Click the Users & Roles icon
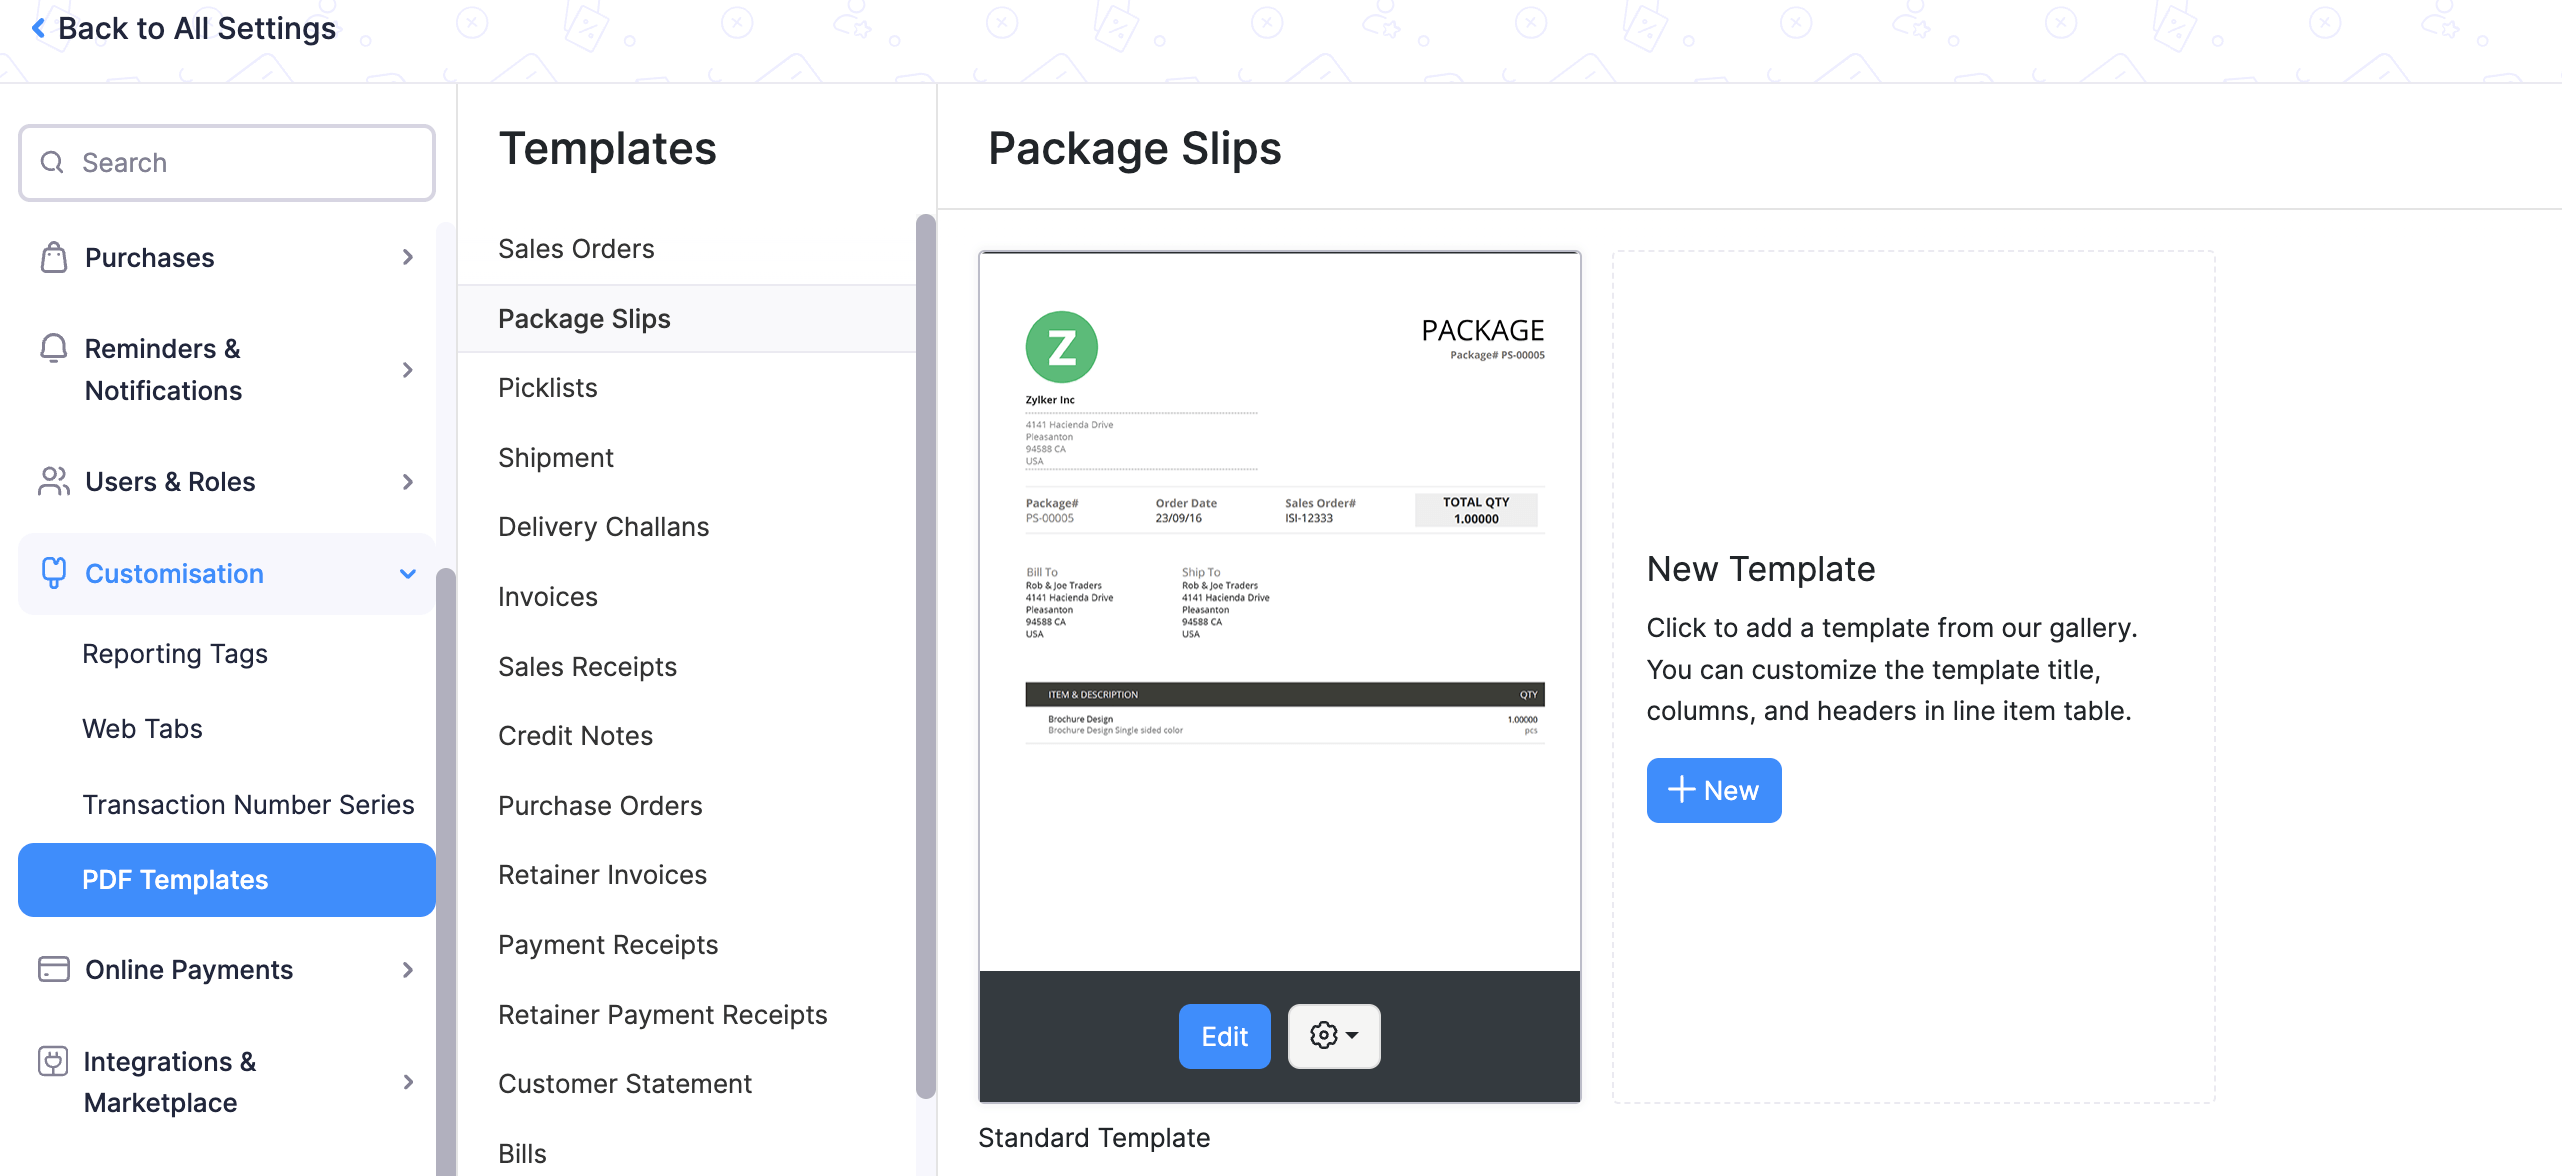Viewport: 2562px width, 1176px height. [x=51, y=480]
